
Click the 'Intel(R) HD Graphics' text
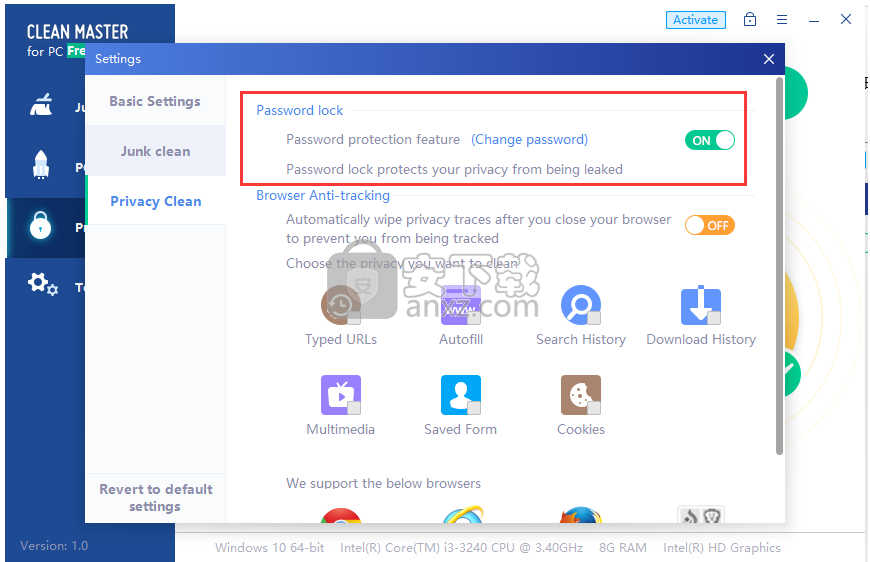722,548
